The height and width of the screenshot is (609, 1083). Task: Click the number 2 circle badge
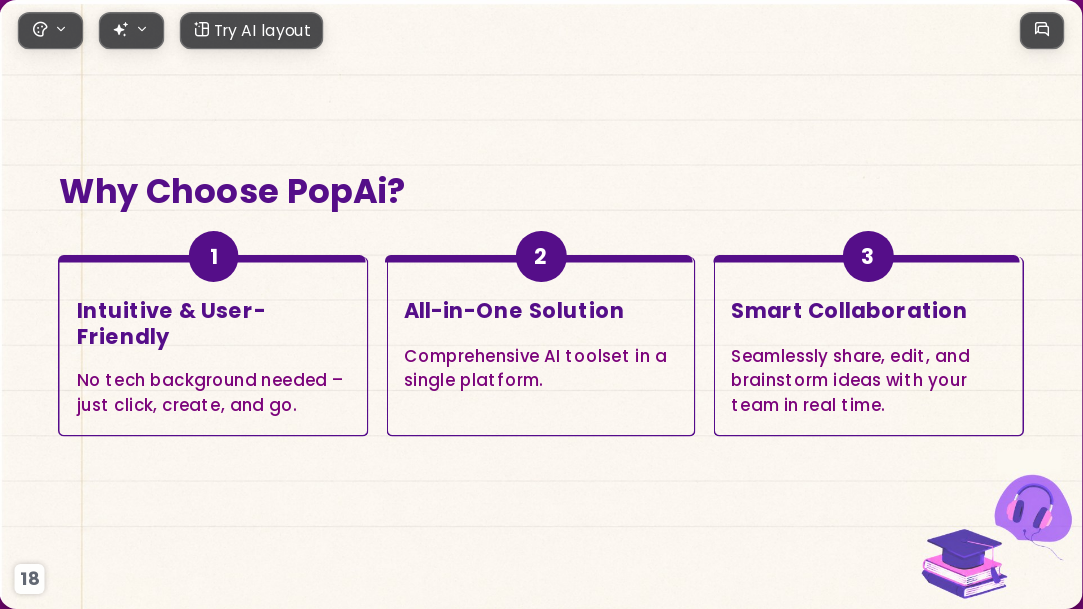coord(541,256)
